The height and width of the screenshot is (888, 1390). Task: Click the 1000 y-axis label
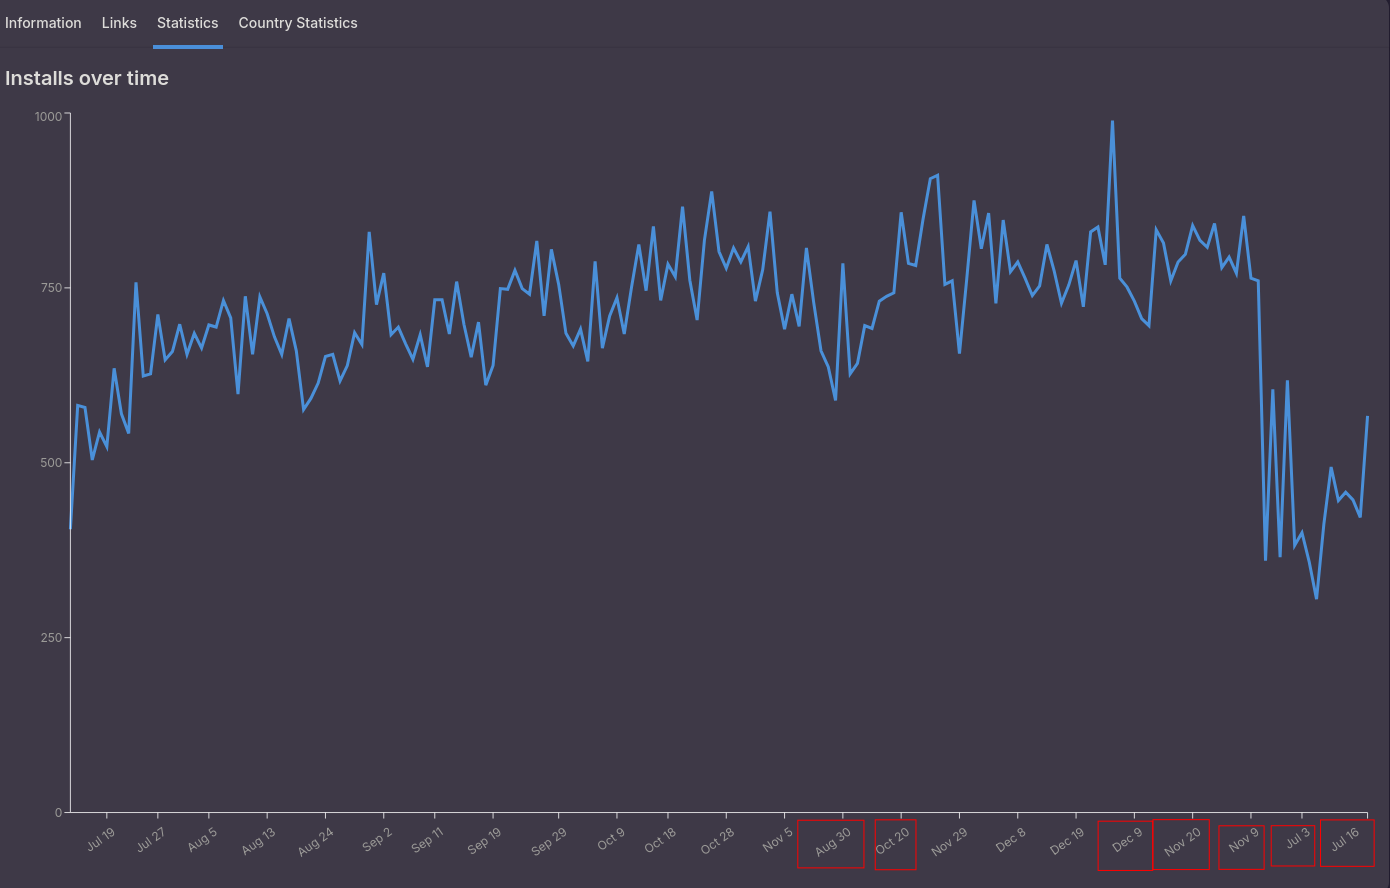pos(47,117)
